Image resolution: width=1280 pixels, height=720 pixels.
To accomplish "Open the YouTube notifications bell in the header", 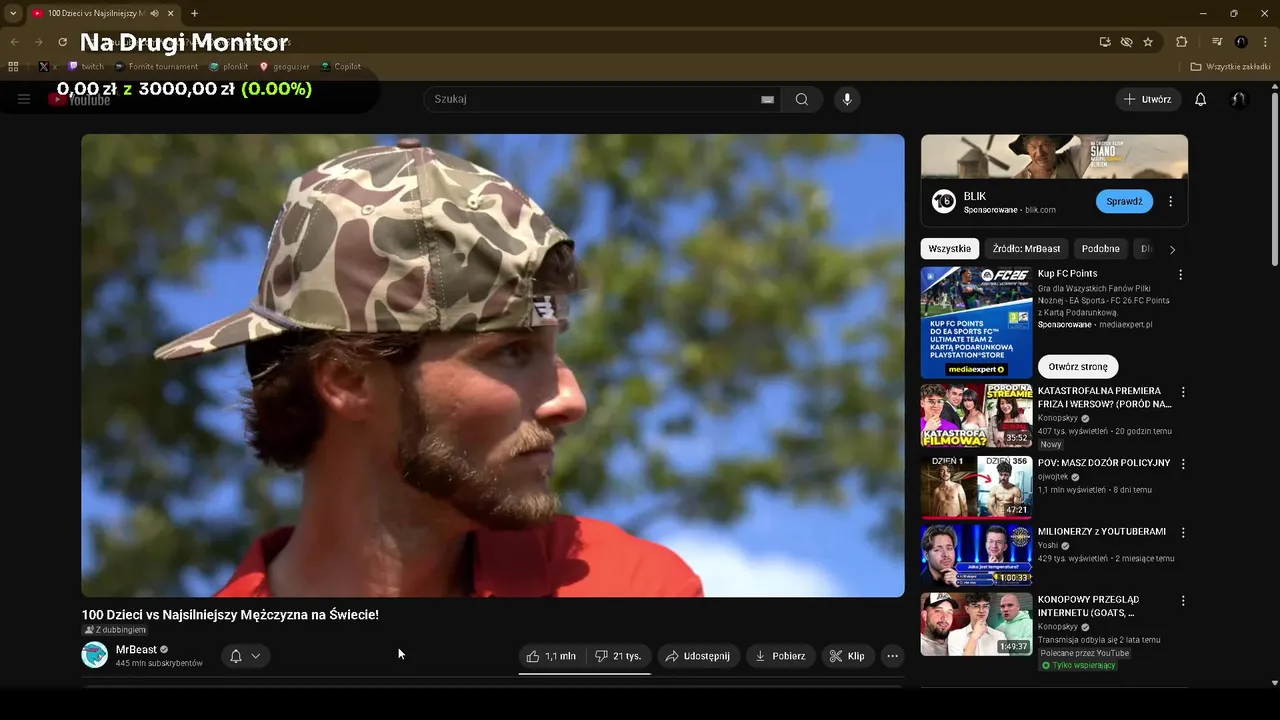I will pos(1201,99).
